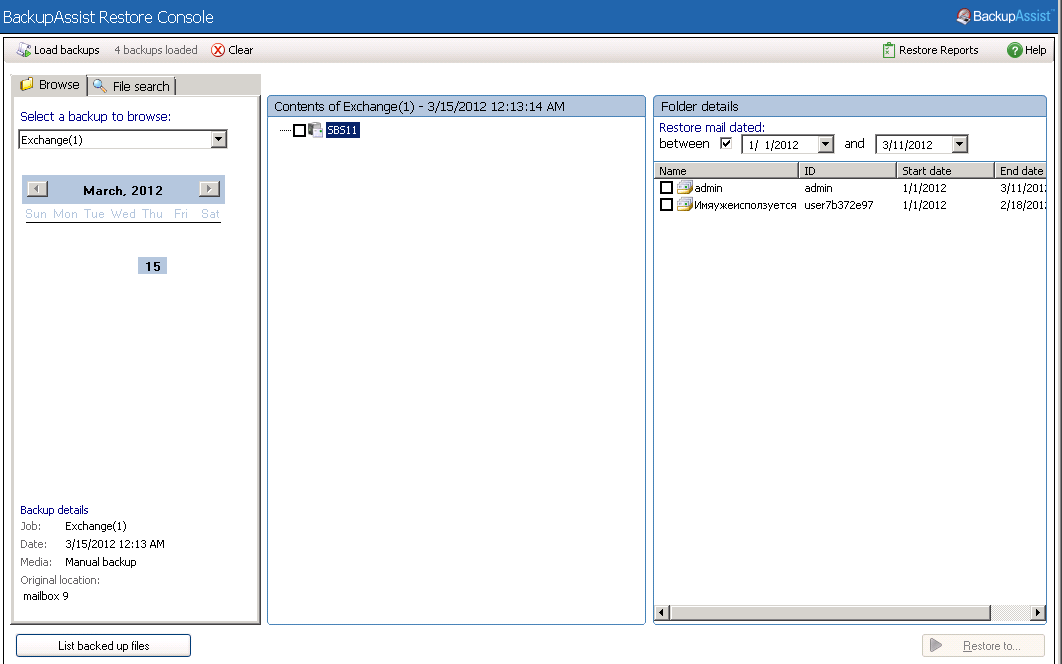This screenshot has height=664, width=1062.
Task: Check the Имяужеиспользуется mailbox checkbox
Action: (x=666, y=205)
